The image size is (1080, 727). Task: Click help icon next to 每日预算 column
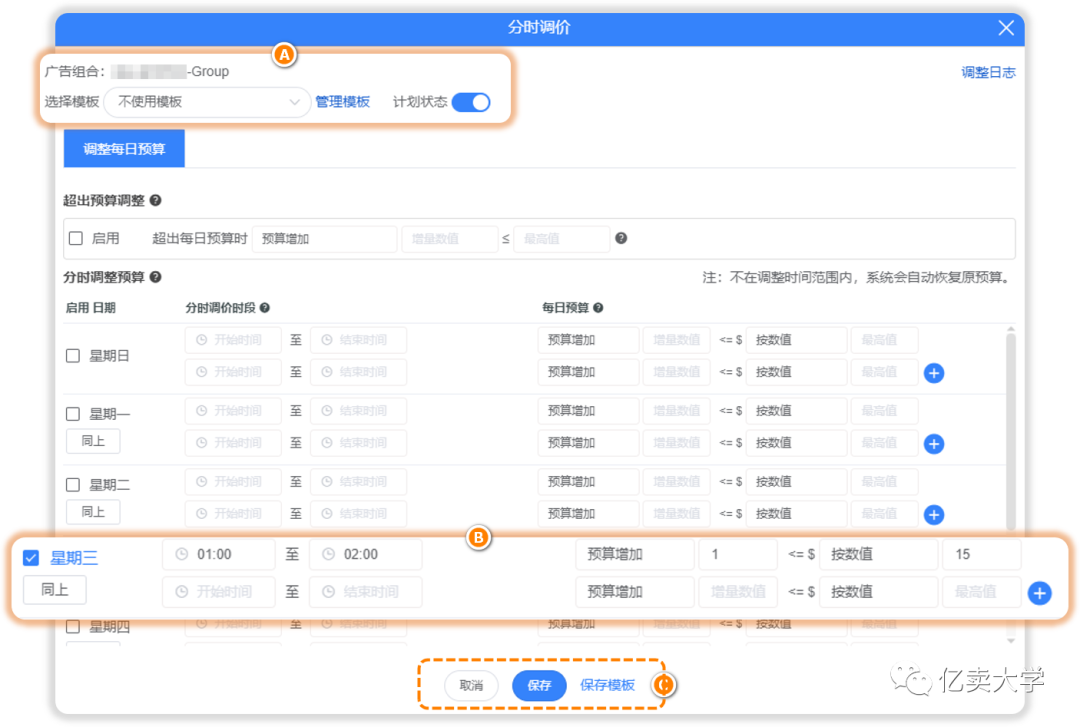click(598, 308)
